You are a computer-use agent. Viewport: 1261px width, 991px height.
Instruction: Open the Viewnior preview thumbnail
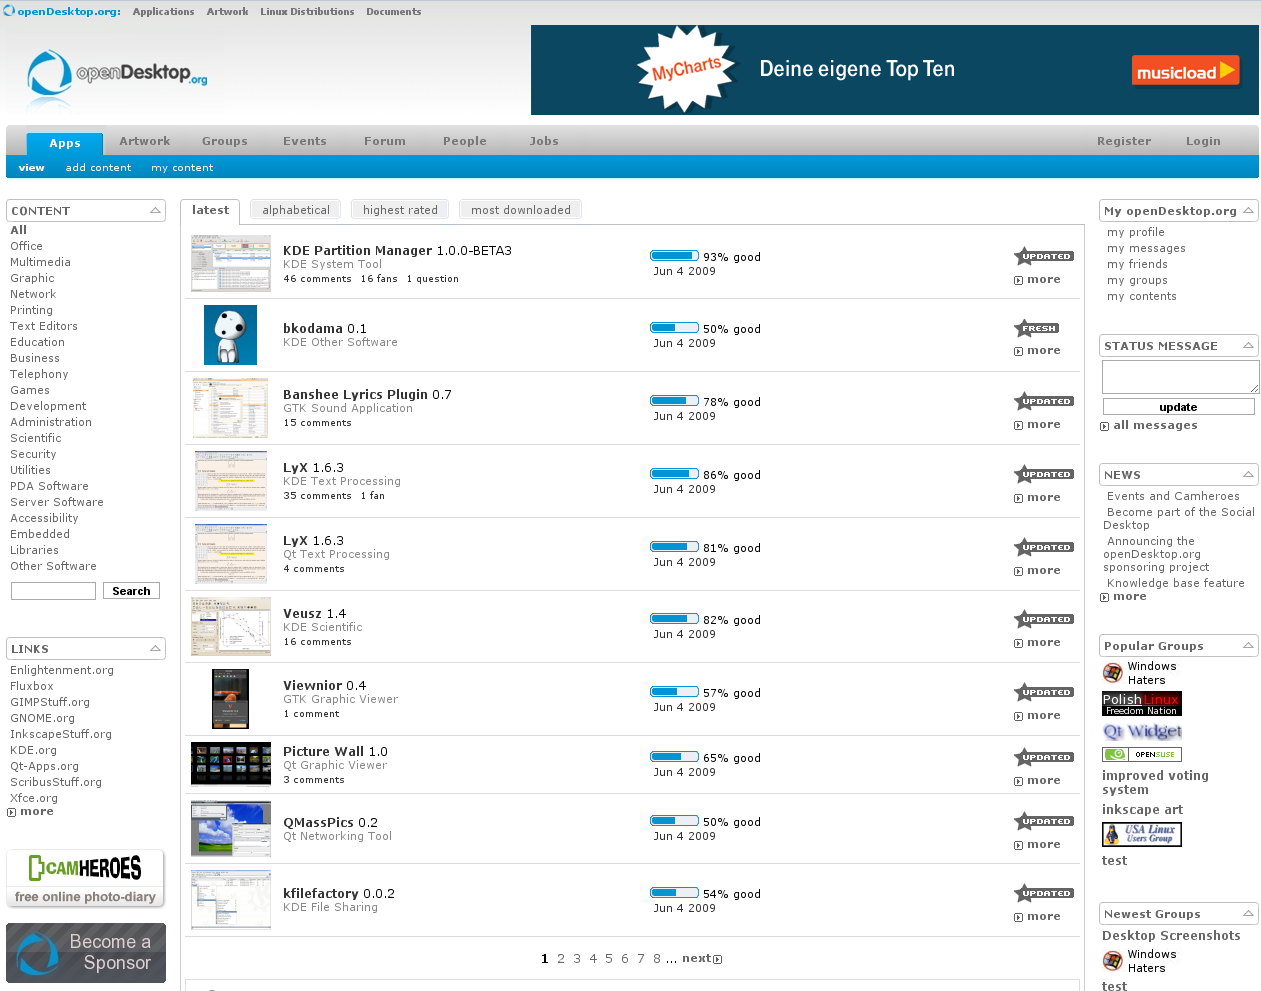231,699
